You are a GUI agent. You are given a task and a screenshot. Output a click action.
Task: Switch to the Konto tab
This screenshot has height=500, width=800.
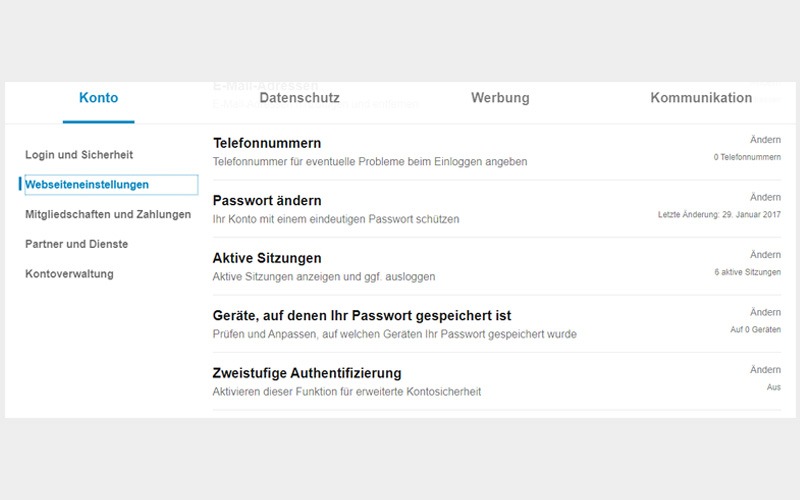pos(98,98)
